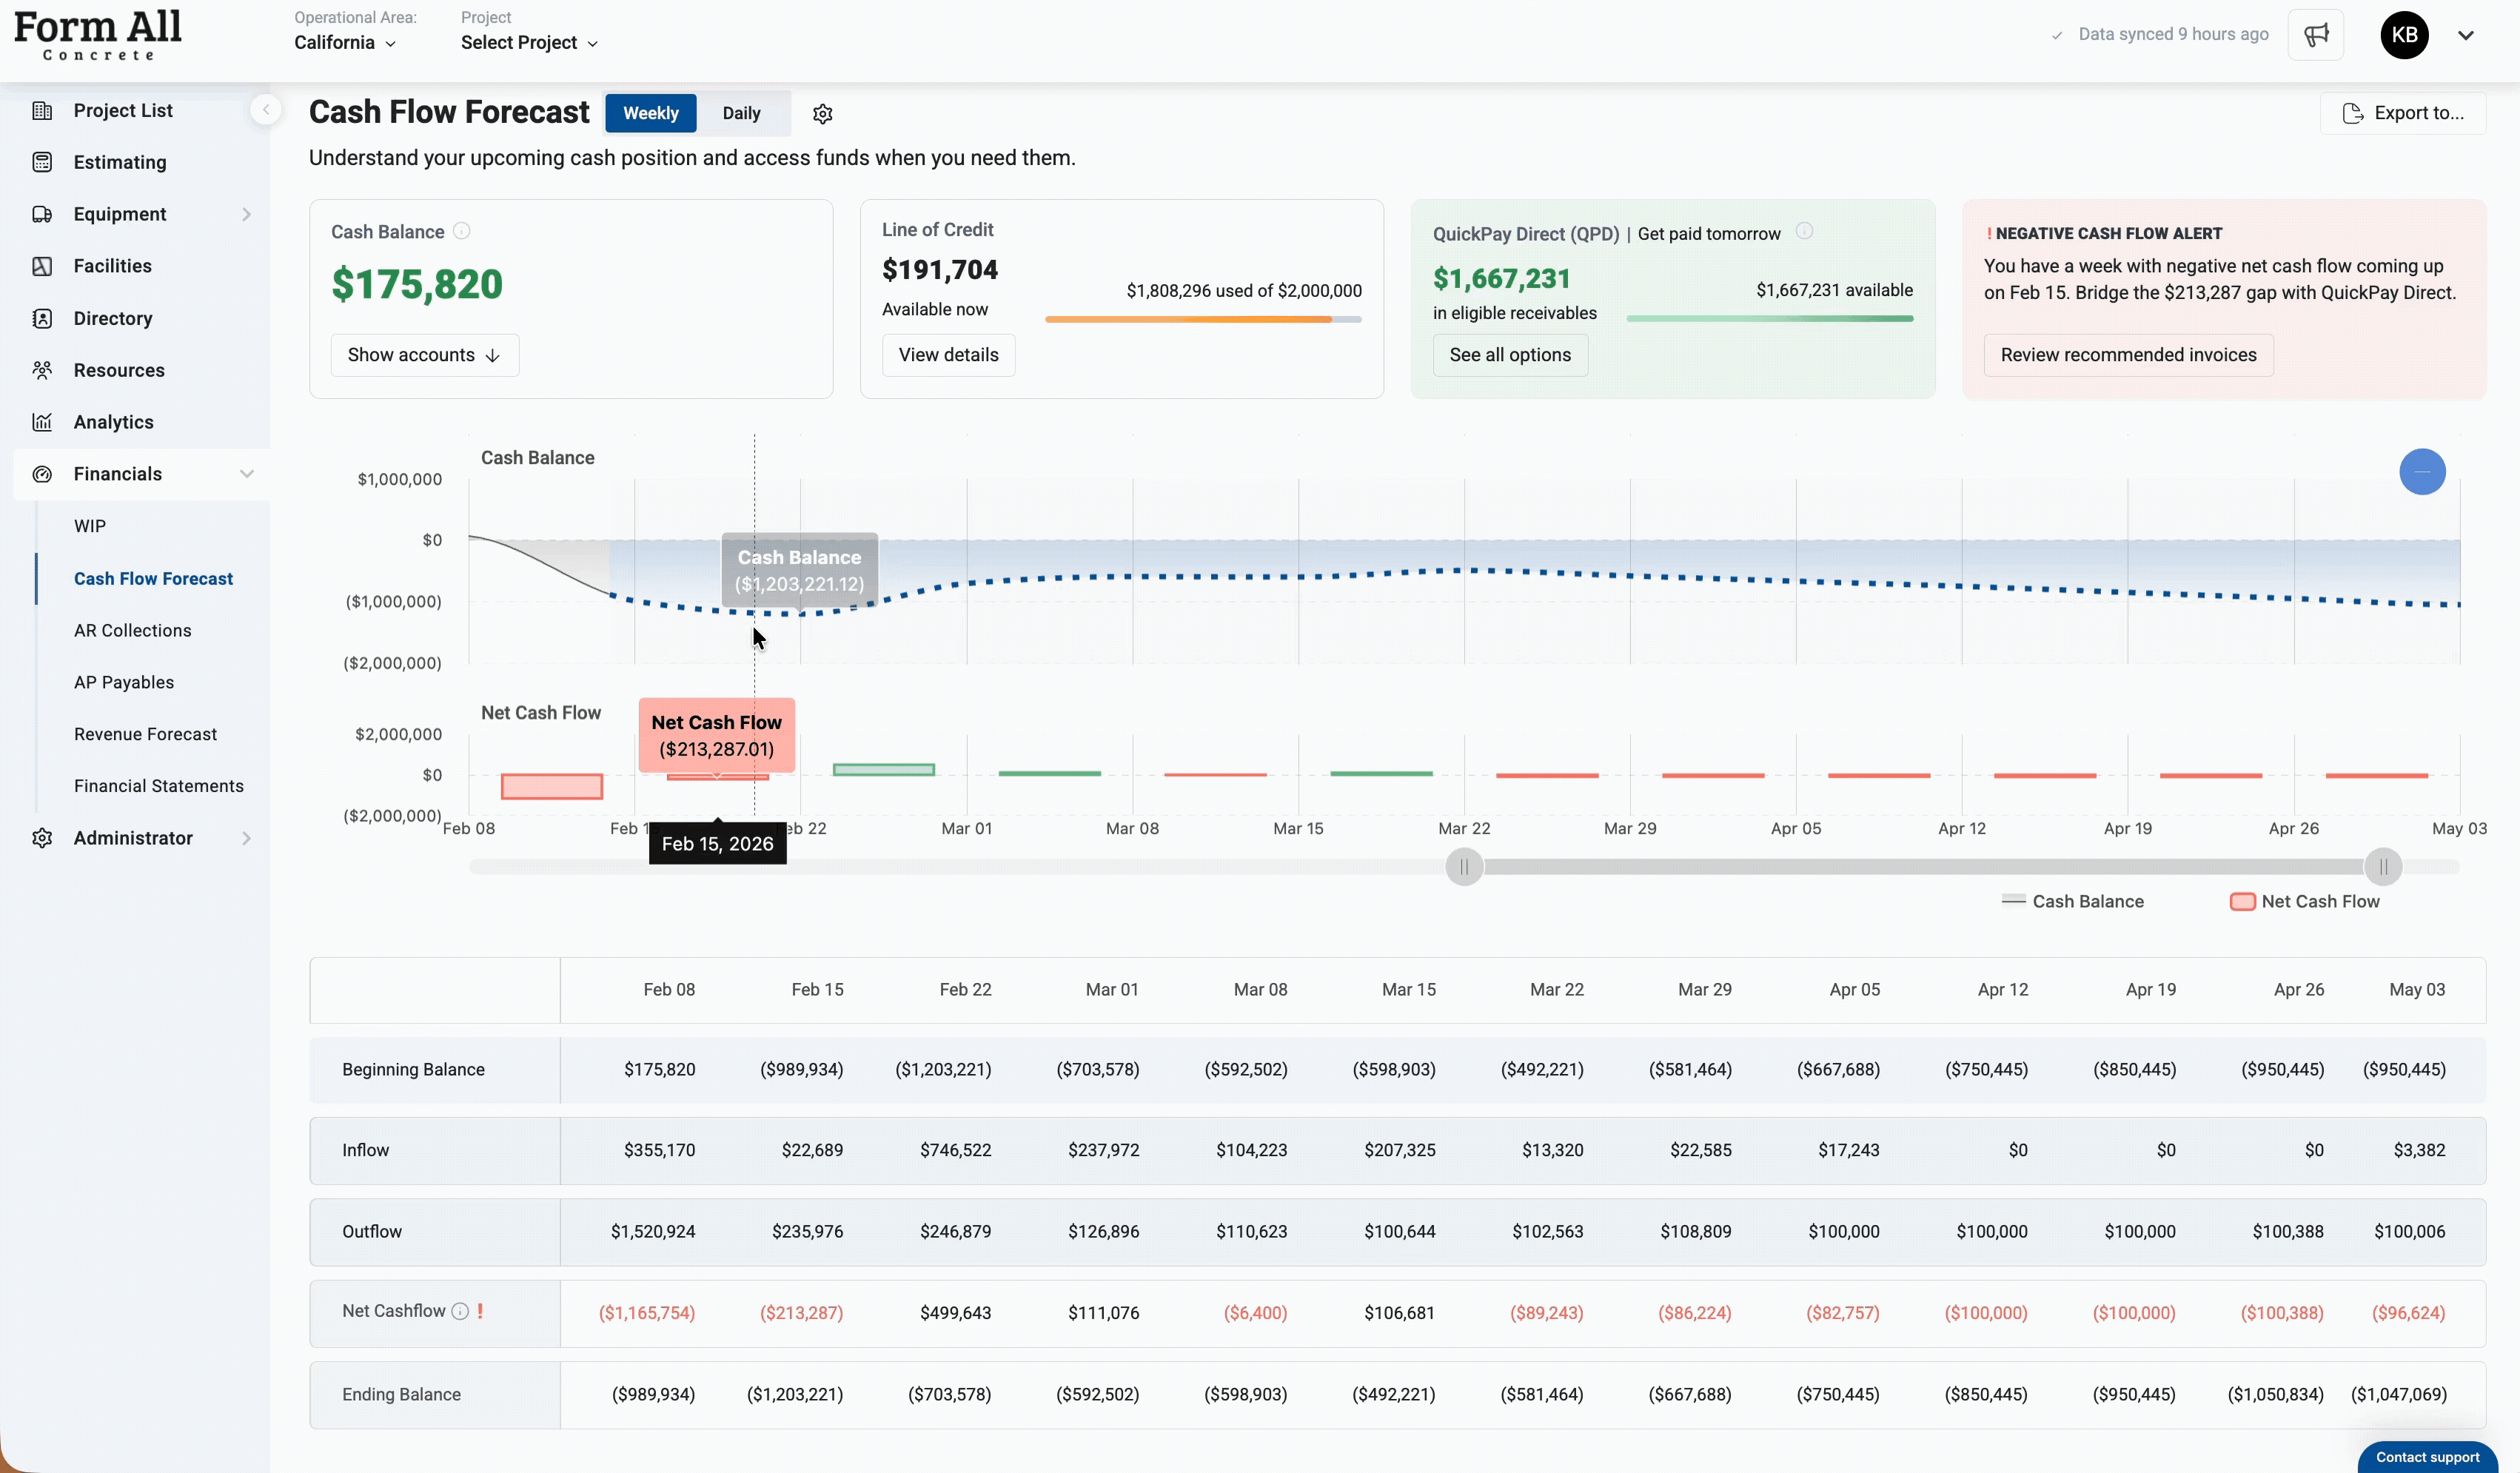
Task: Open the Select Project dropdown
Action: (529, 43)
